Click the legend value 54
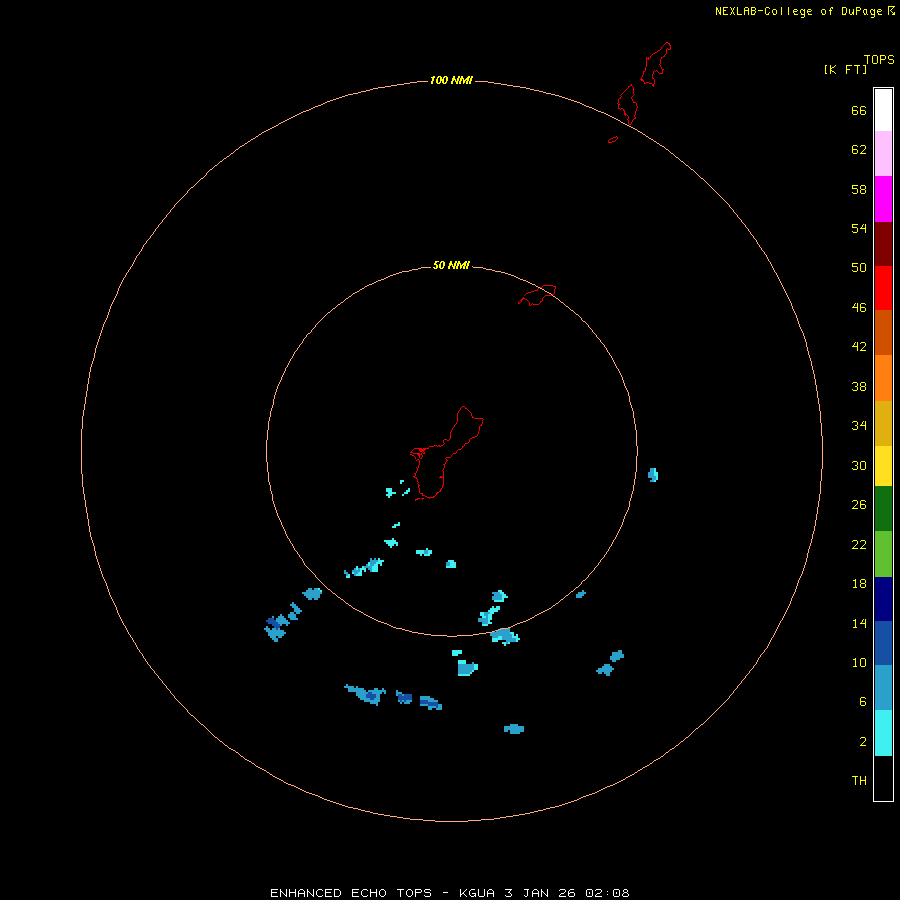900x900 pixels. [x=859, y=228]
